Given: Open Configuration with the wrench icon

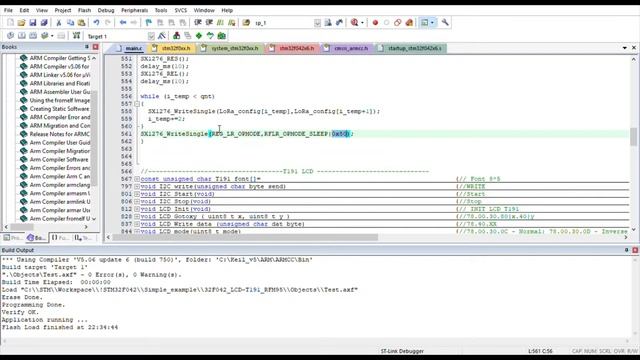Looking at the screenshot, I should click(445, 23).
